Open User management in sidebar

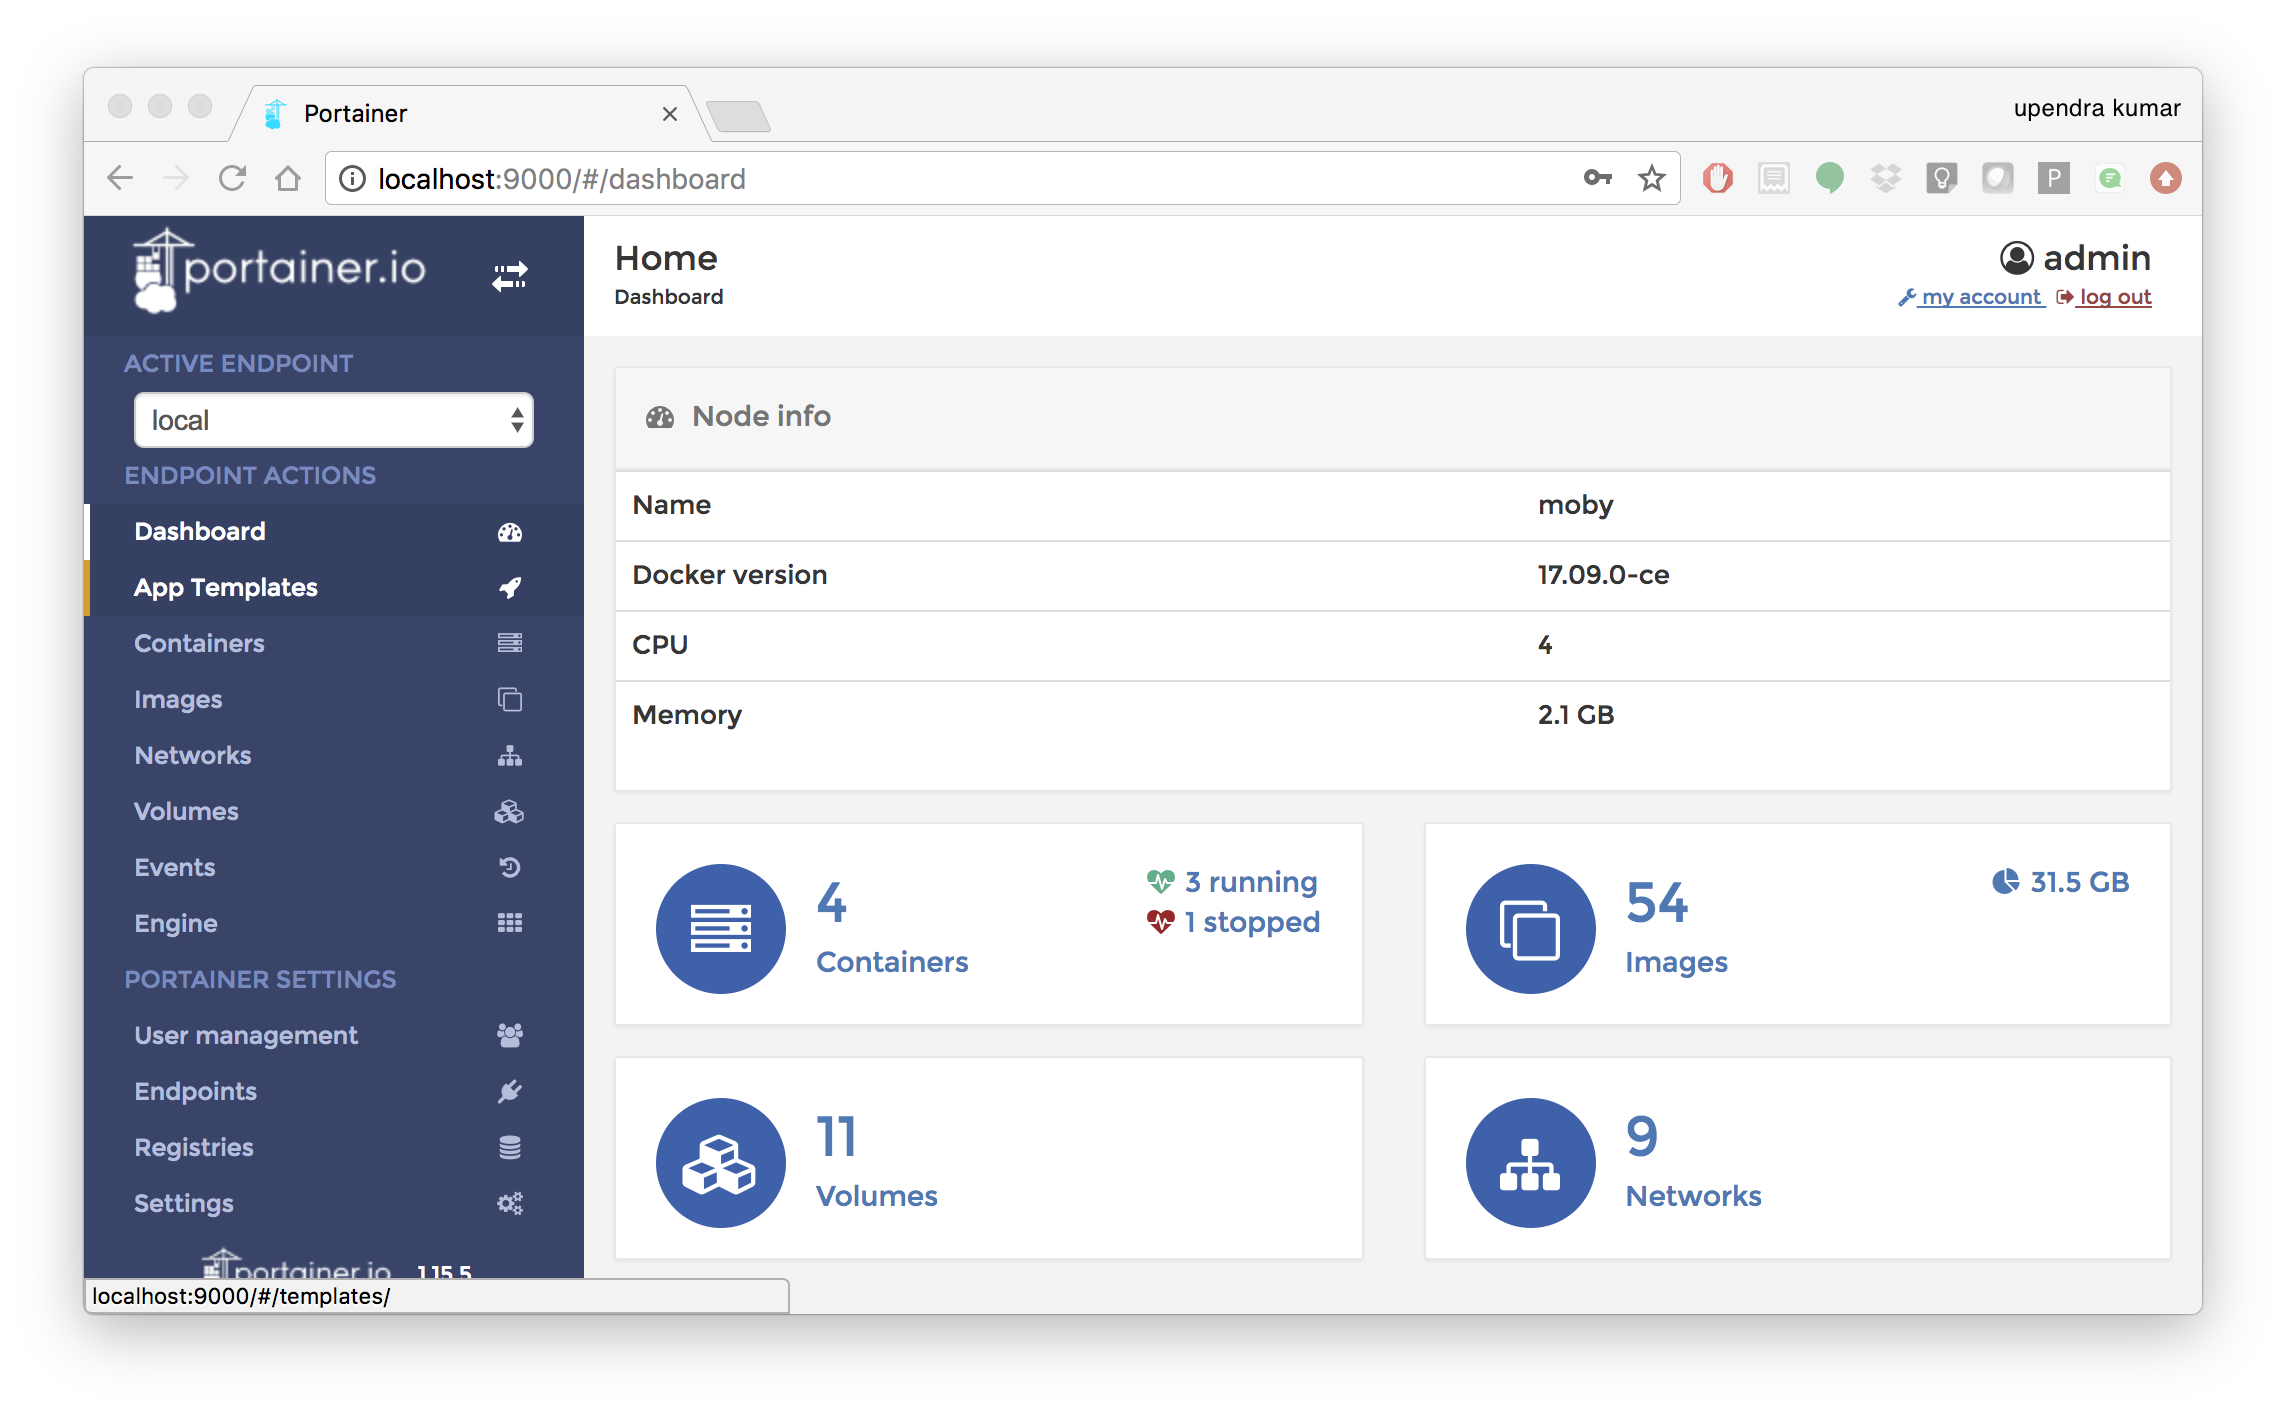pos(334,1036)
